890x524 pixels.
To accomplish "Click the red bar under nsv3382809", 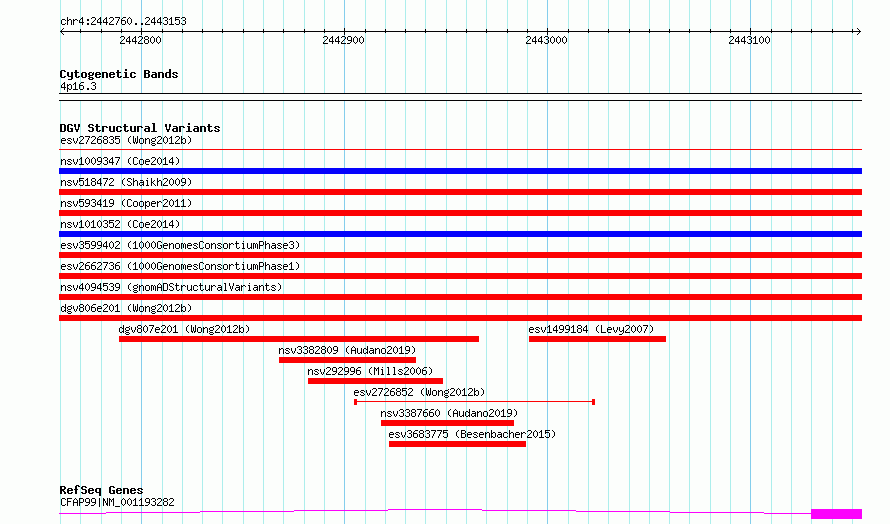I will (x=347, y=360).
